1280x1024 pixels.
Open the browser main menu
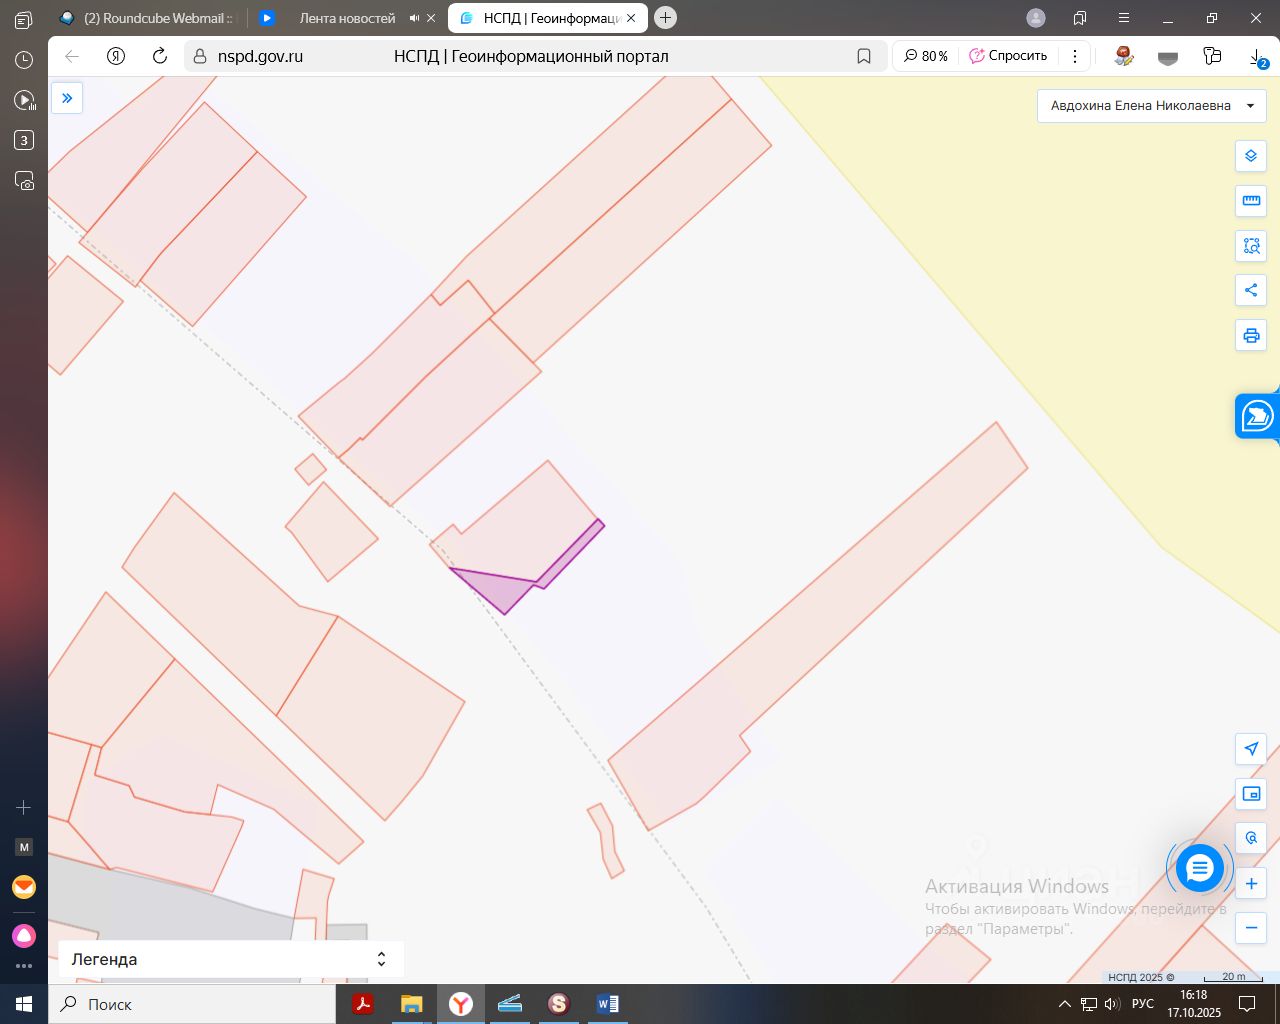click(1124, 18)
